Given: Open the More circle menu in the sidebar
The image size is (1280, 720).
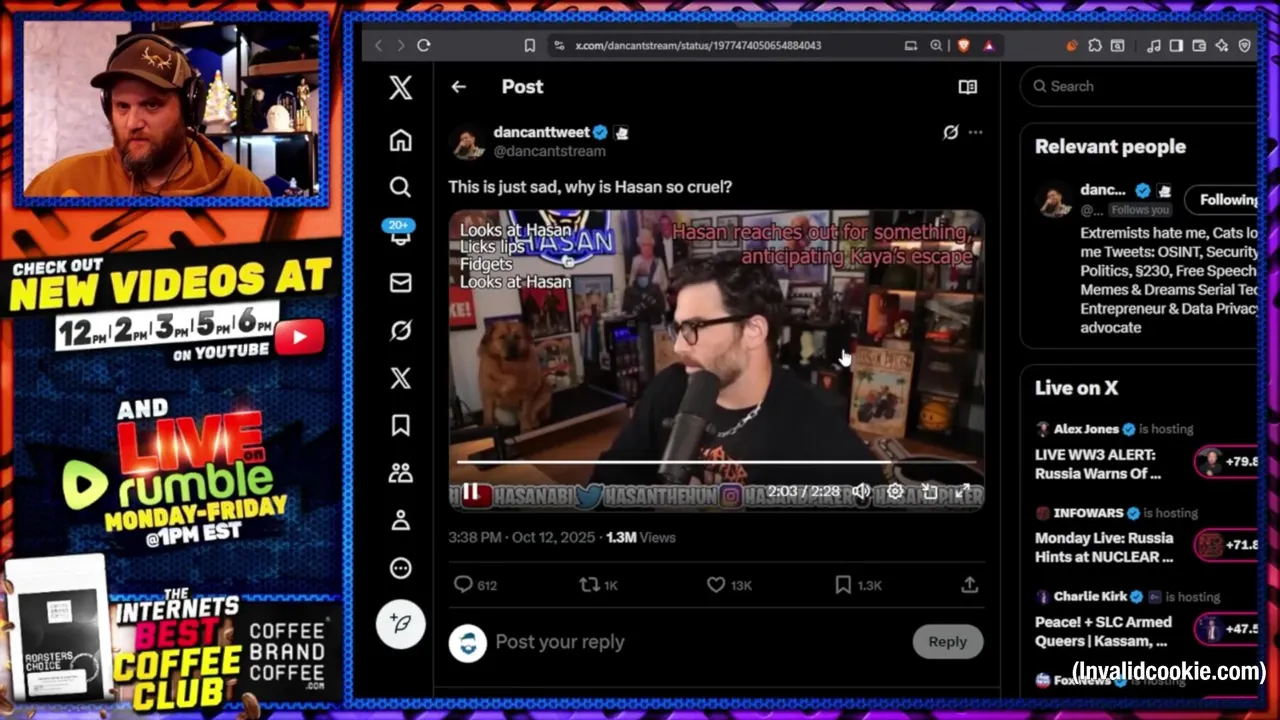Looking at the screenshot, I should (x=401, y=568).
